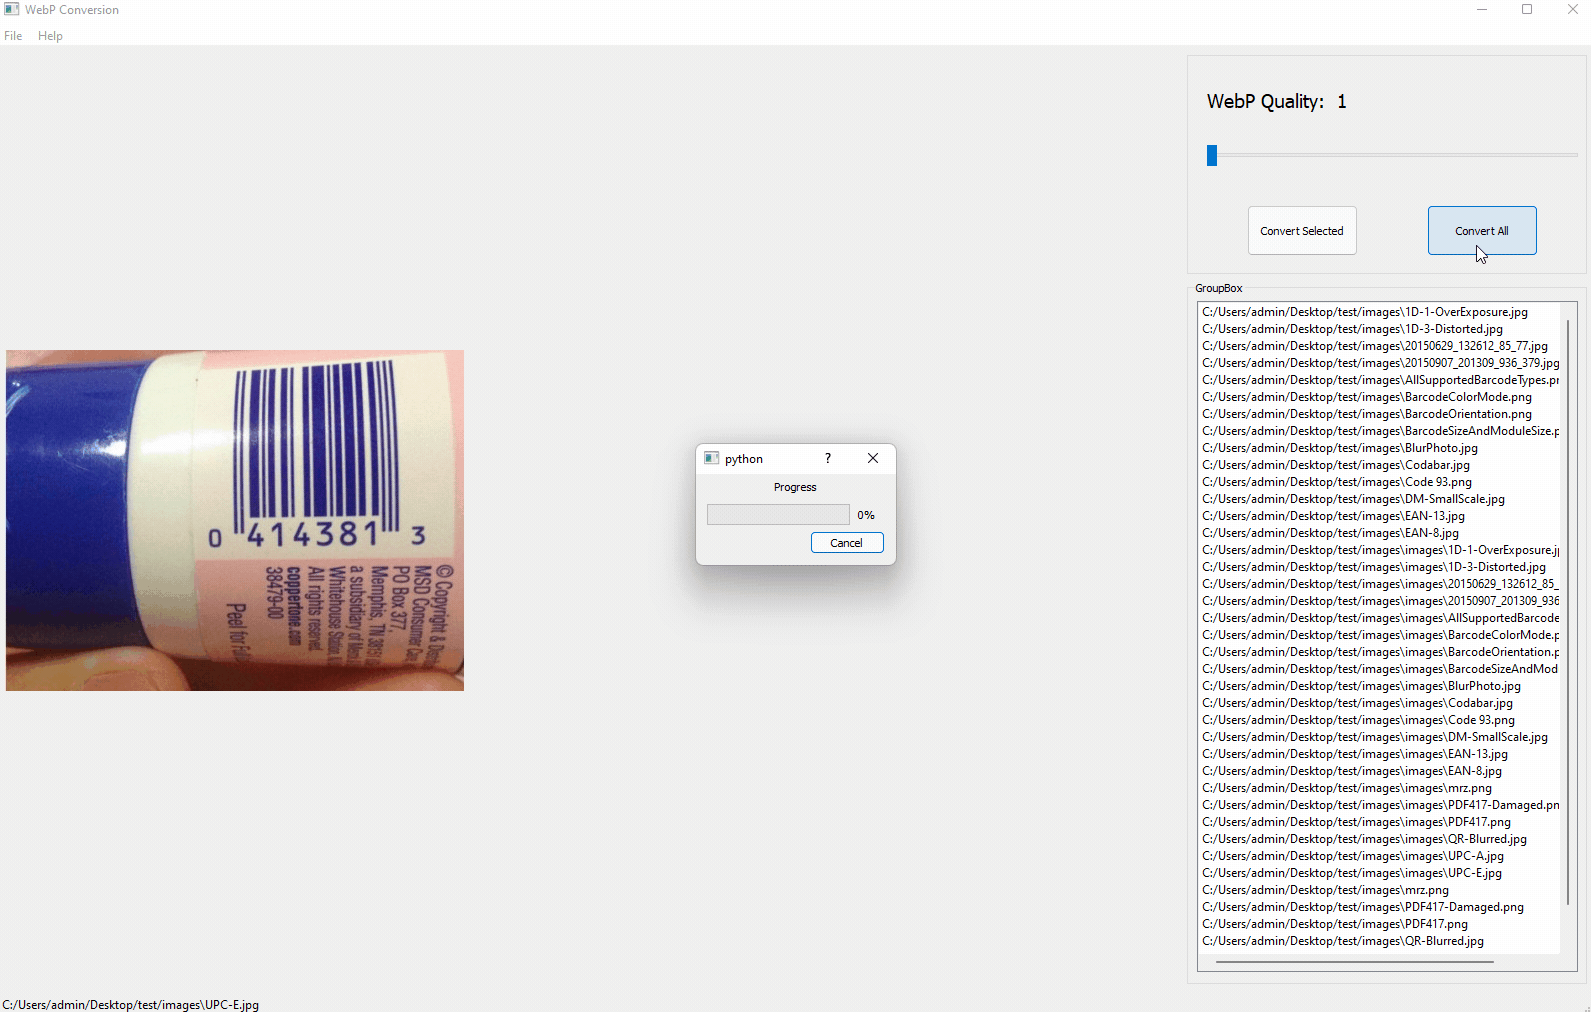The height and width of the screenshot is (1012, 1591).
Task: Select images\images\mrz.png in file list
Action: pyautogui.click(x=1346, y=788)
